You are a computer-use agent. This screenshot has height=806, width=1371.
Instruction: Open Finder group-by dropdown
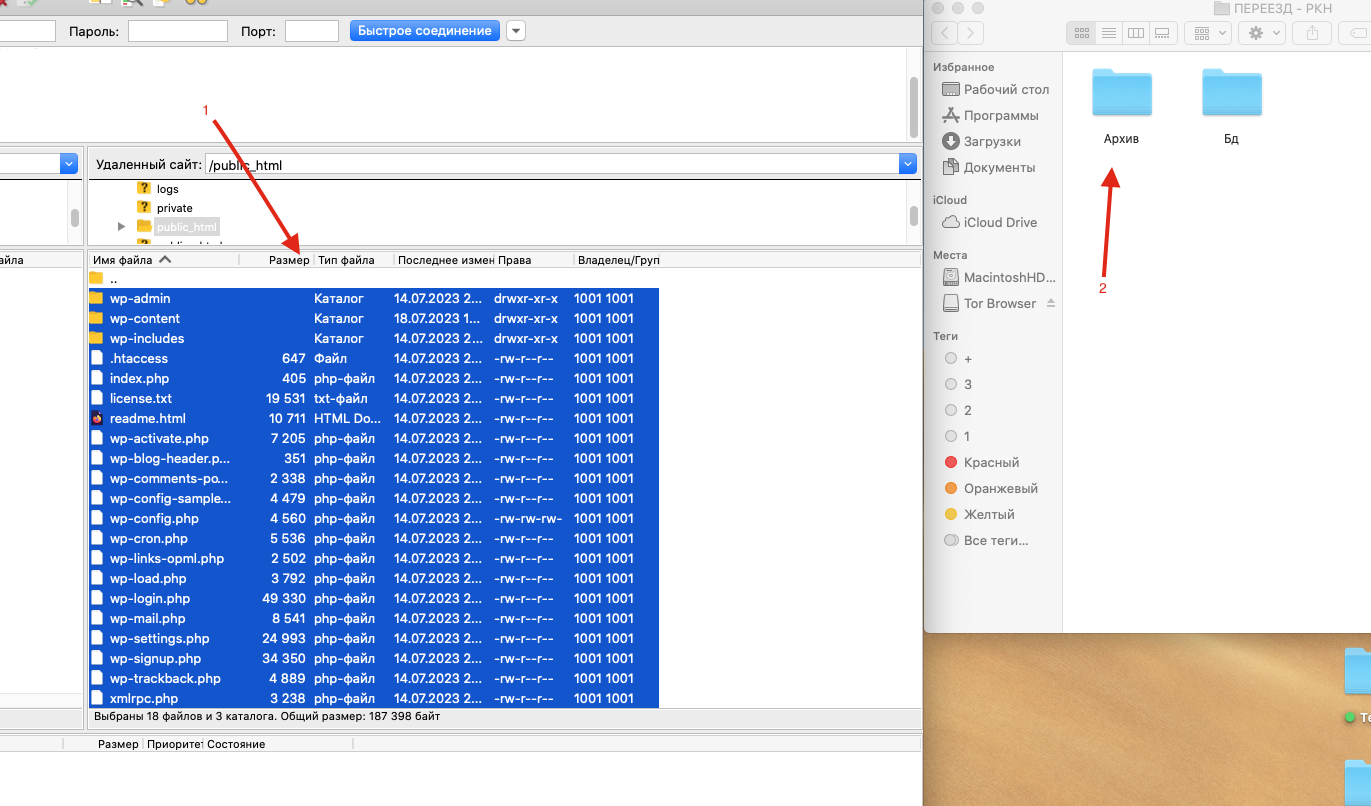point(1207,33)
